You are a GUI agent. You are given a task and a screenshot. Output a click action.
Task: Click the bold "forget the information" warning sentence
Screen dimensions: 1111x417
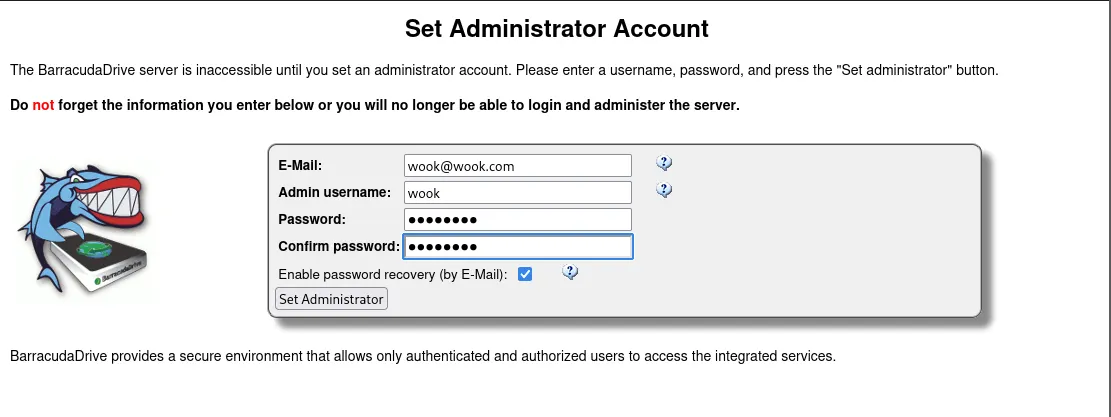tap(400, 105)
